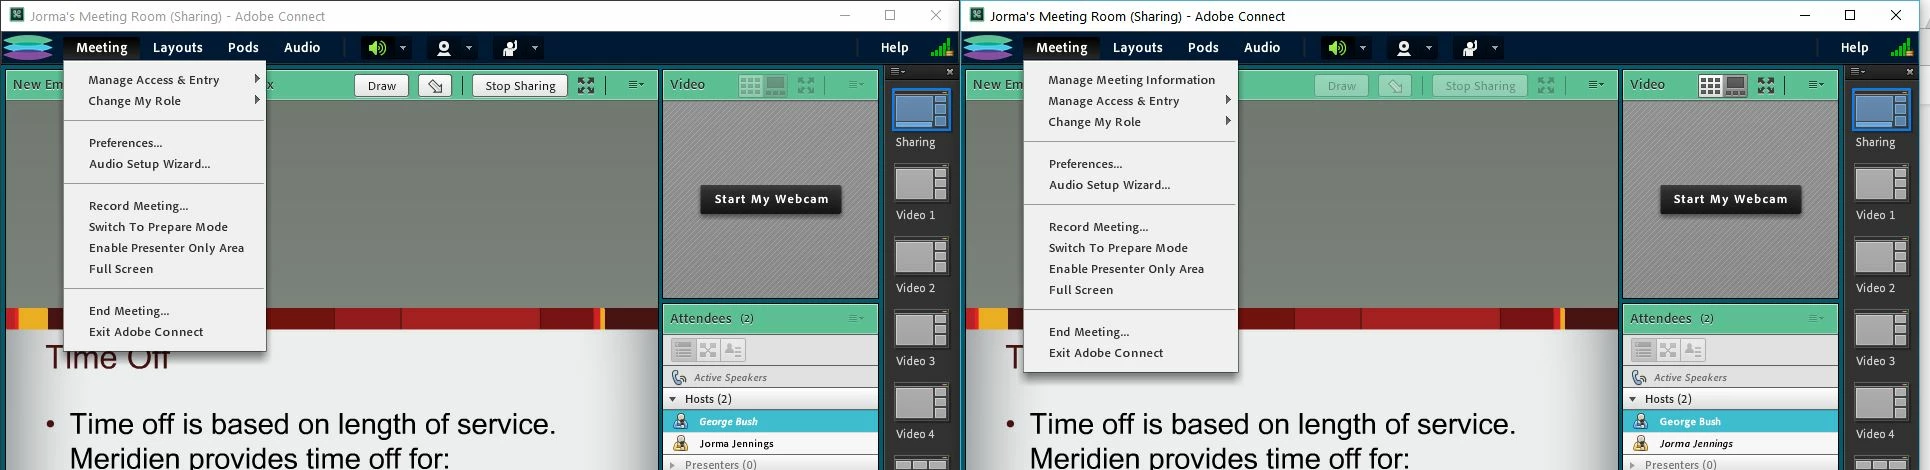
Task: Click the speaker icon in the right window
Action: point(1337,48)
